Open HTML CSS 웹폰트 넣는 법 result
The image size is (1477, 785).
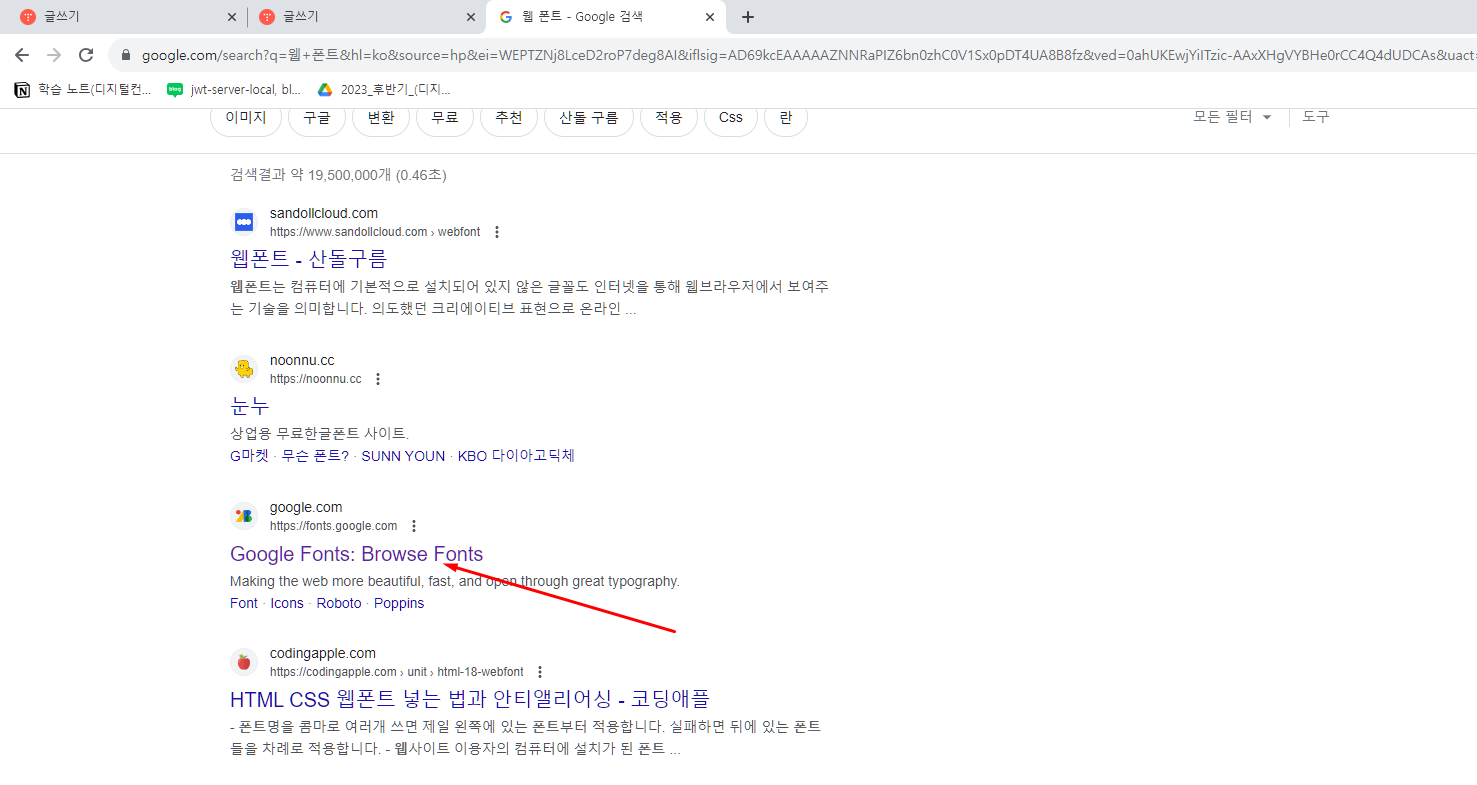[470, 699]
